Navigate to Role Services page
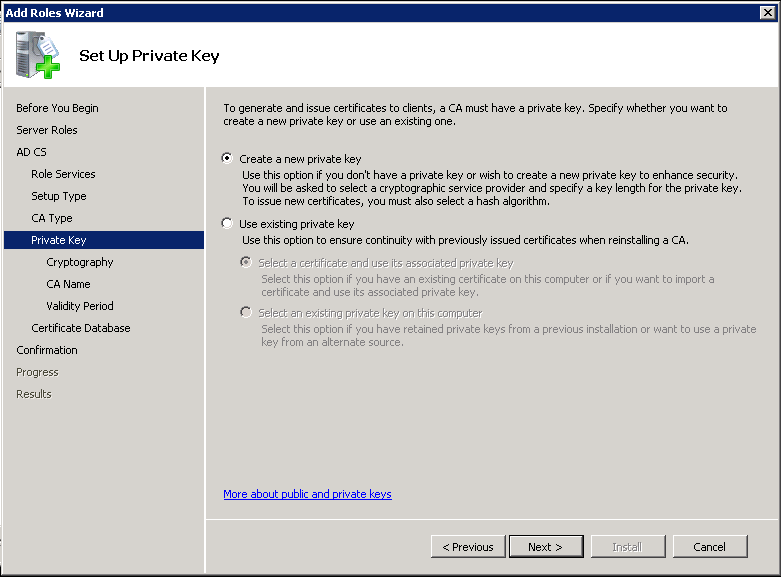The width and height of the screenshot is (781, 577). click(63, 174)
